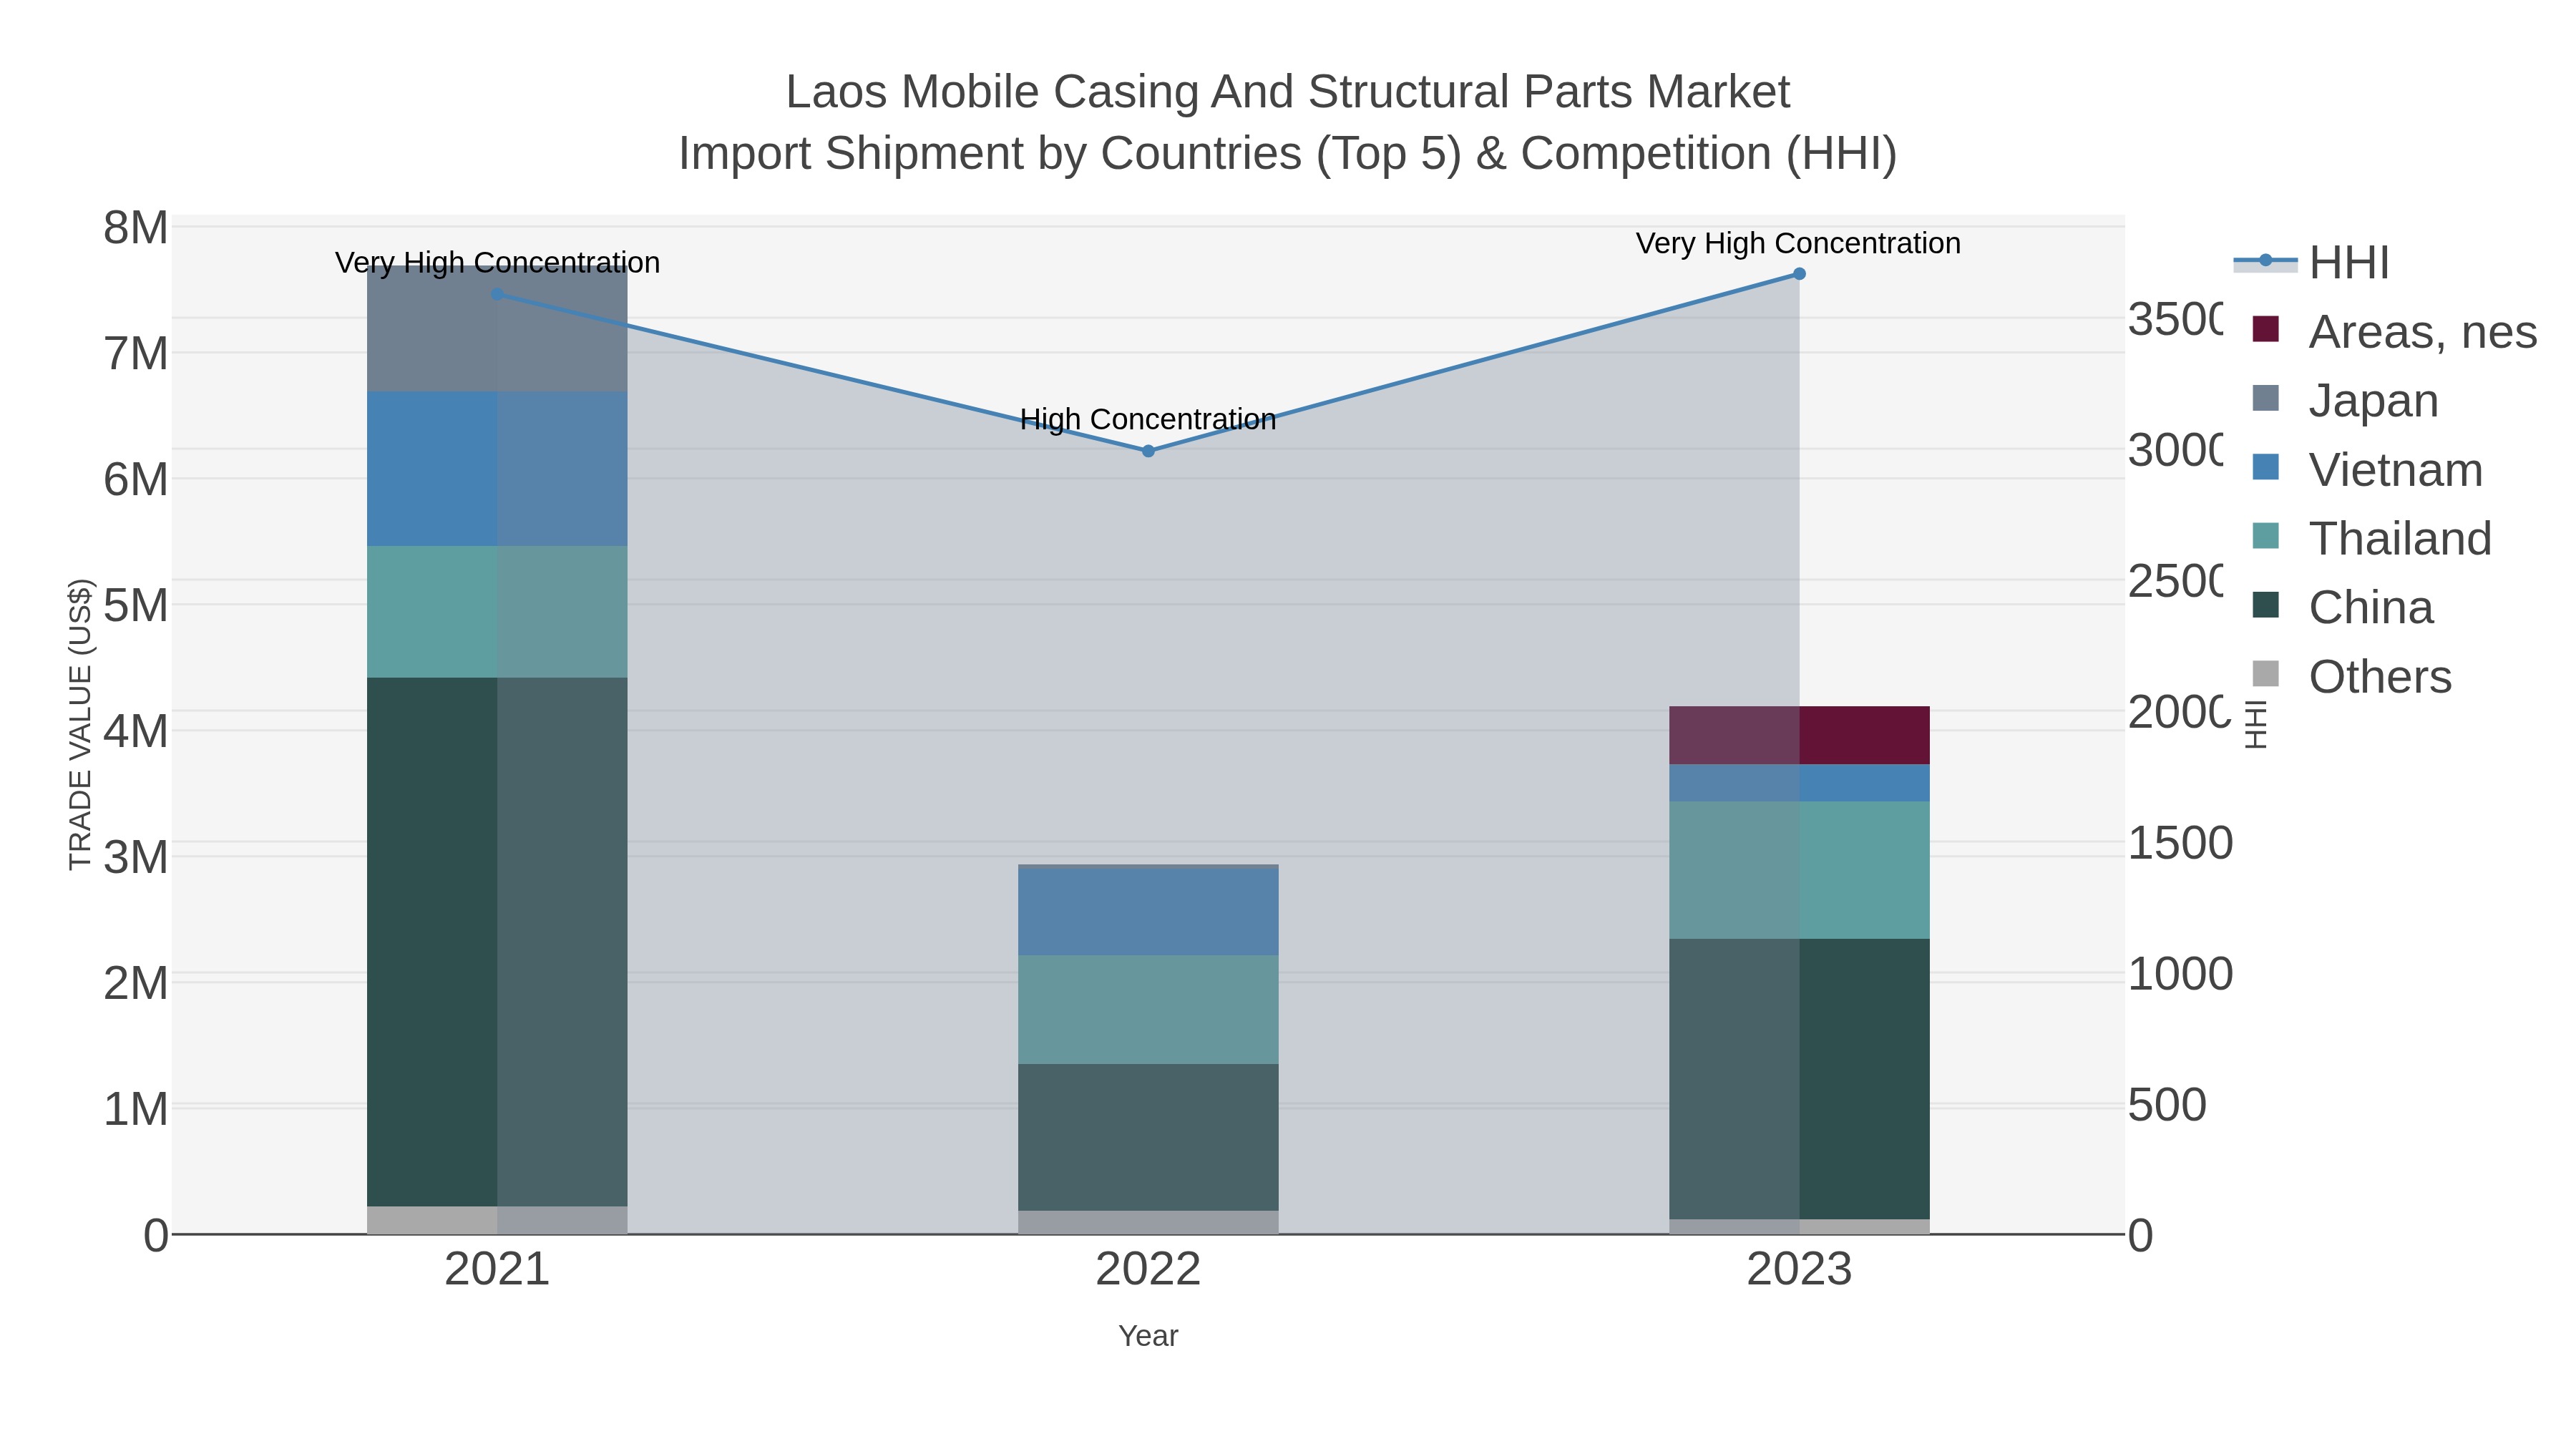Click the 2022 HHI data point
The width and height of the screenshot is (2576, 1449).
(x=1148, y=451)
